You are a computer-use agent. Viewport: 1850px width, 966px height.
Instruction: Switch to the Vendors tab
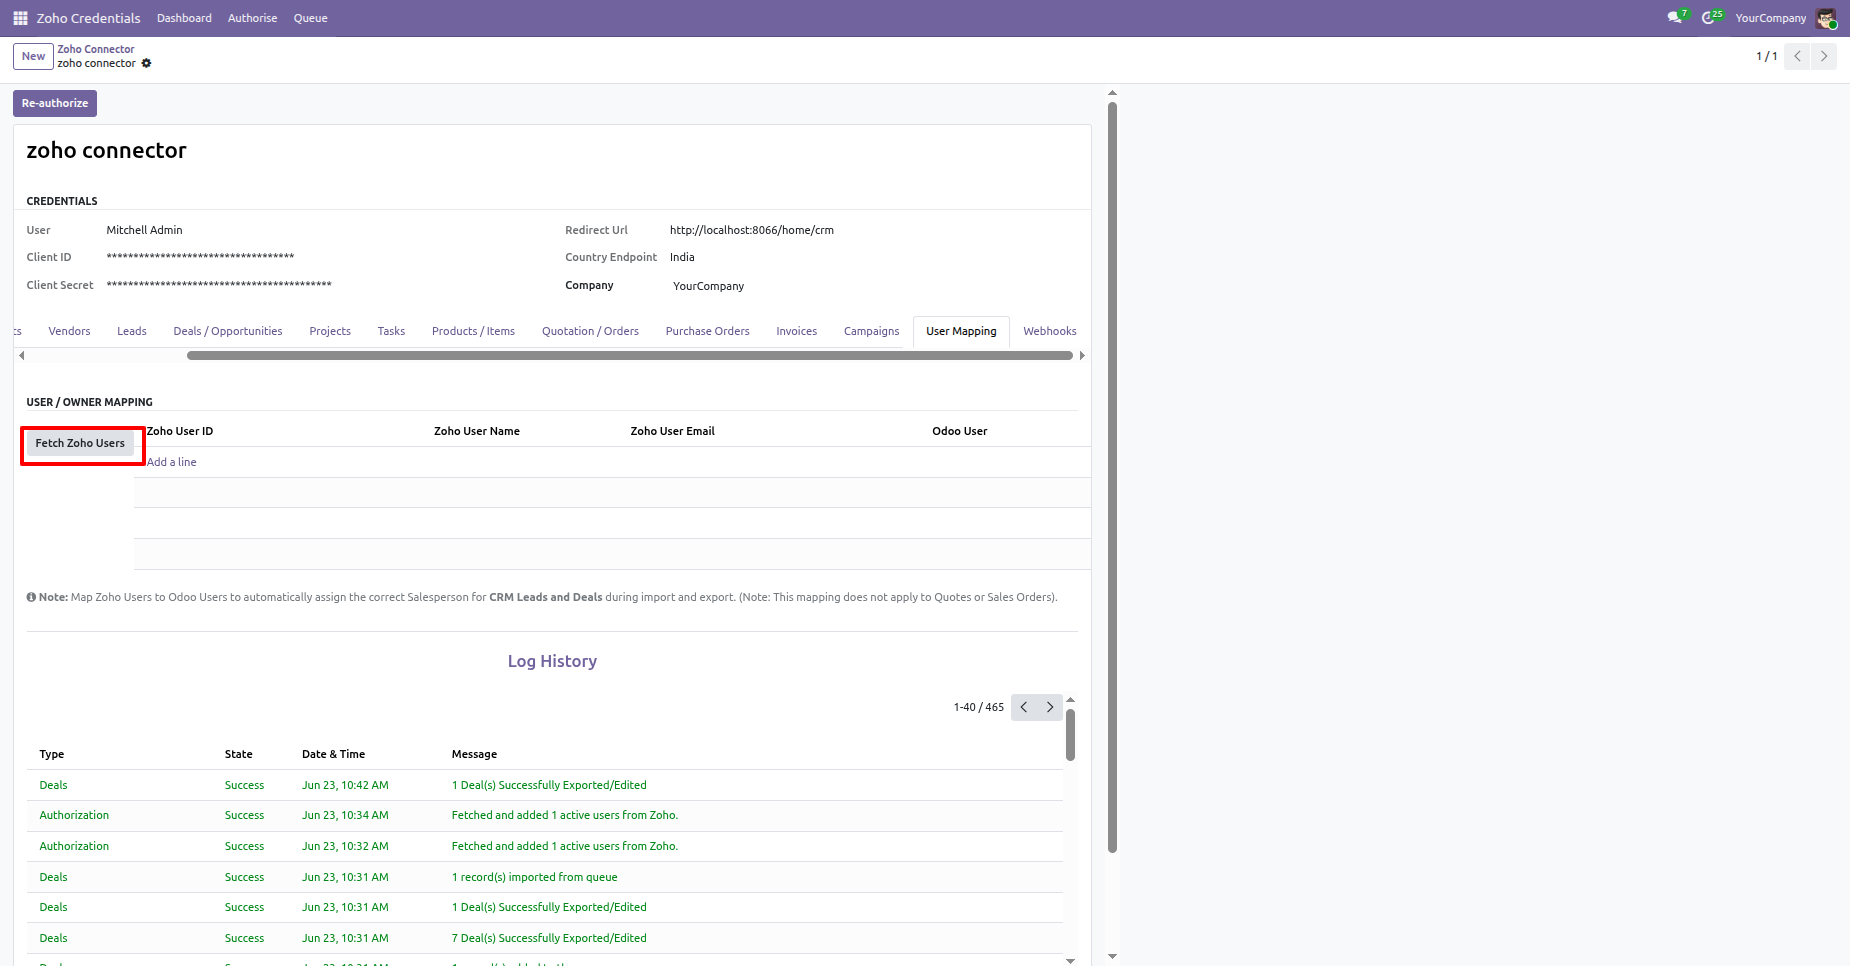pyautogui.click(x=69, y=331)
